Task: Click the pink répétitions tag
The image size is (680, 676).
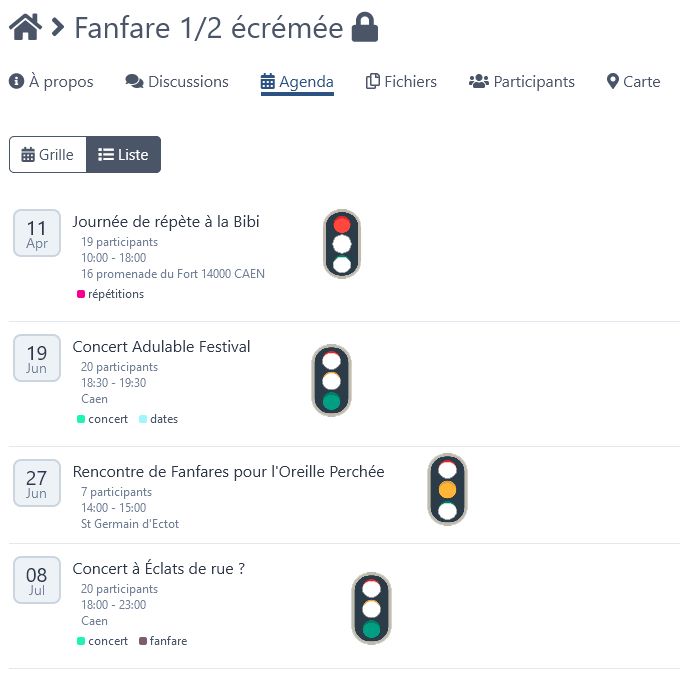Action: [x=111, y=294]
